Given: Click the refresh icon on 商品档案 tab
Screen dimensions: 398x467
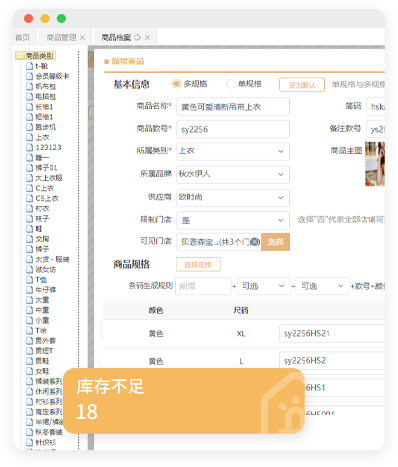Looking at the screenshot, I should click(137, 38).
